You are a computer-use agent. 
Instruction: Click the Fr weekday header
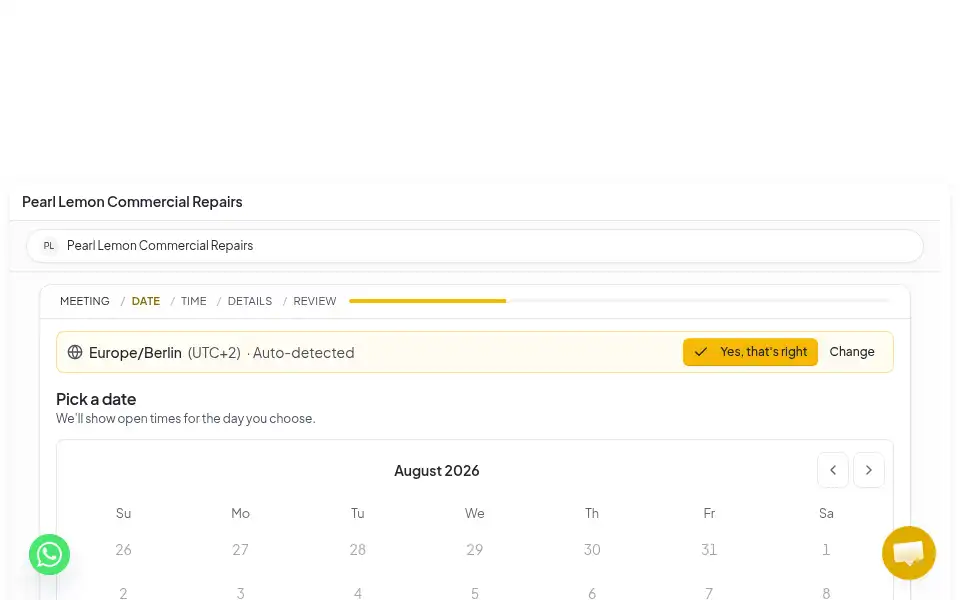(x=709, y=513)
